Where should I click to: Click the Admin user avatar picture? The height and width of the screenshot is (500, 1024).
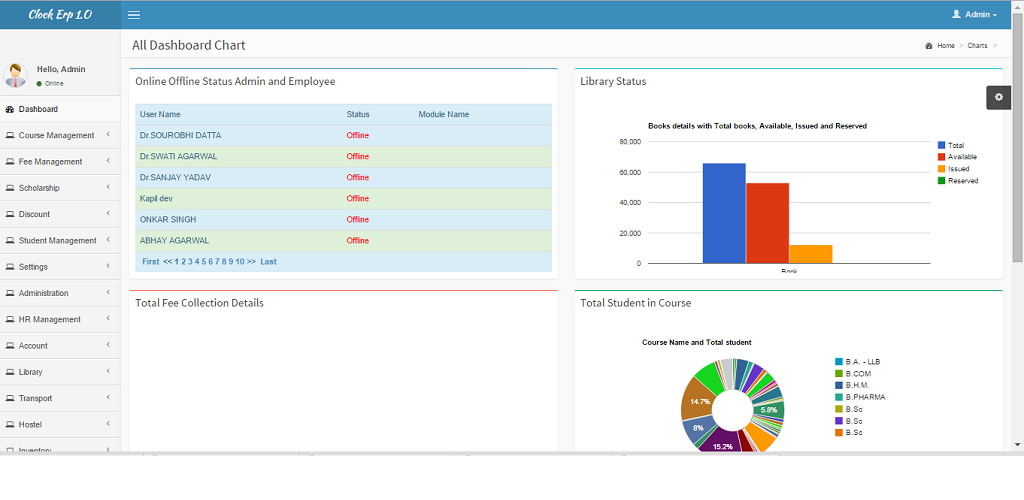(16, 76)
